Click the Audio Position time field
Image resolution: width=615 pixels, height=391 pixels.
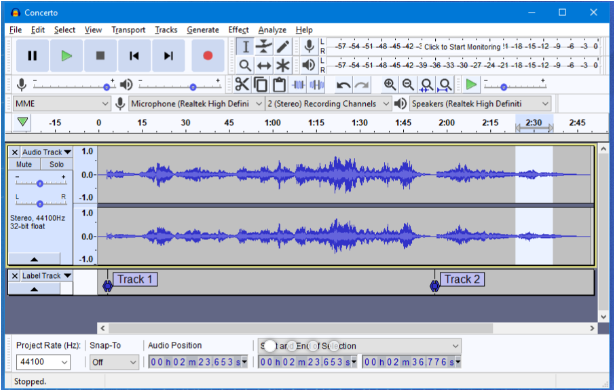[x=198, y=362]
